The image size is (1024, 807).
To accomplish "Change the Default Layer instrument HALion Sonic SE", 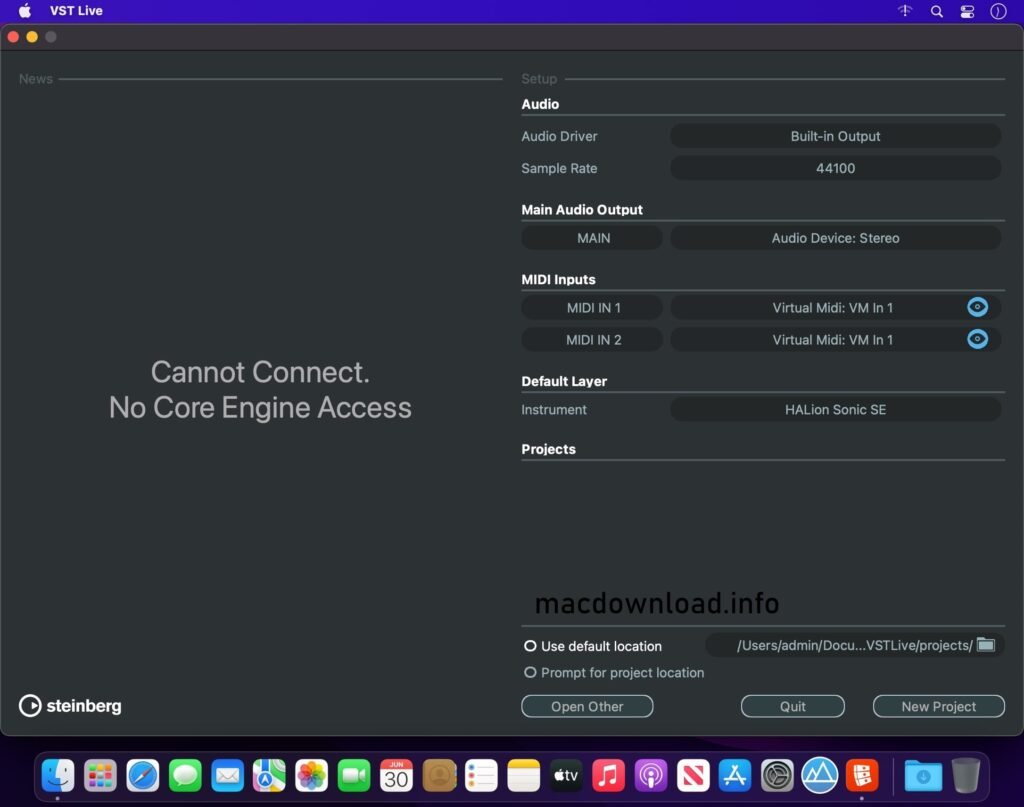I will (x=836, y=409).
